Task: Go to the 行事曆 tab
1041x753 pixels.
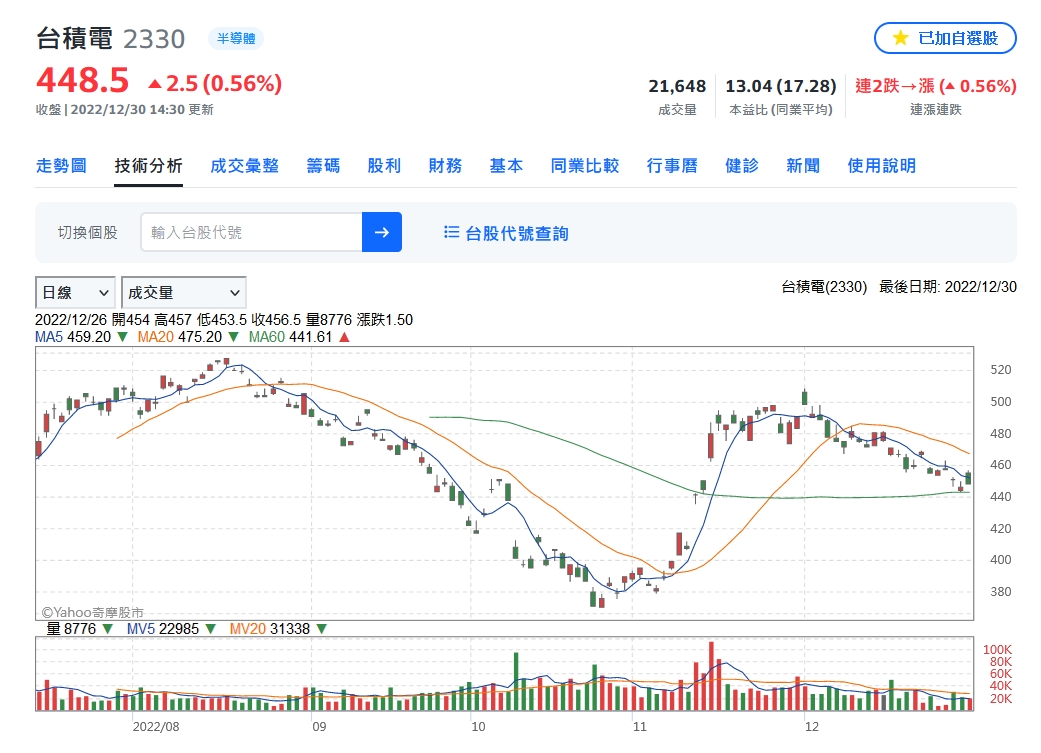Action: click(x=672, y=165)
